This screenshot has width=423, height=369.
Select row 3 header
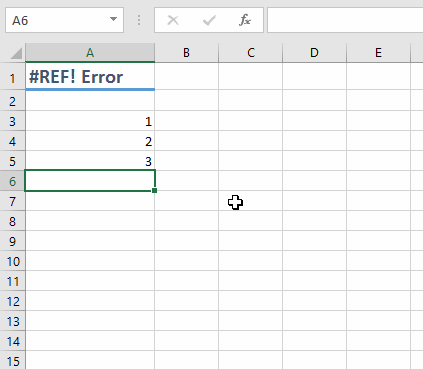tap(13, 121)
